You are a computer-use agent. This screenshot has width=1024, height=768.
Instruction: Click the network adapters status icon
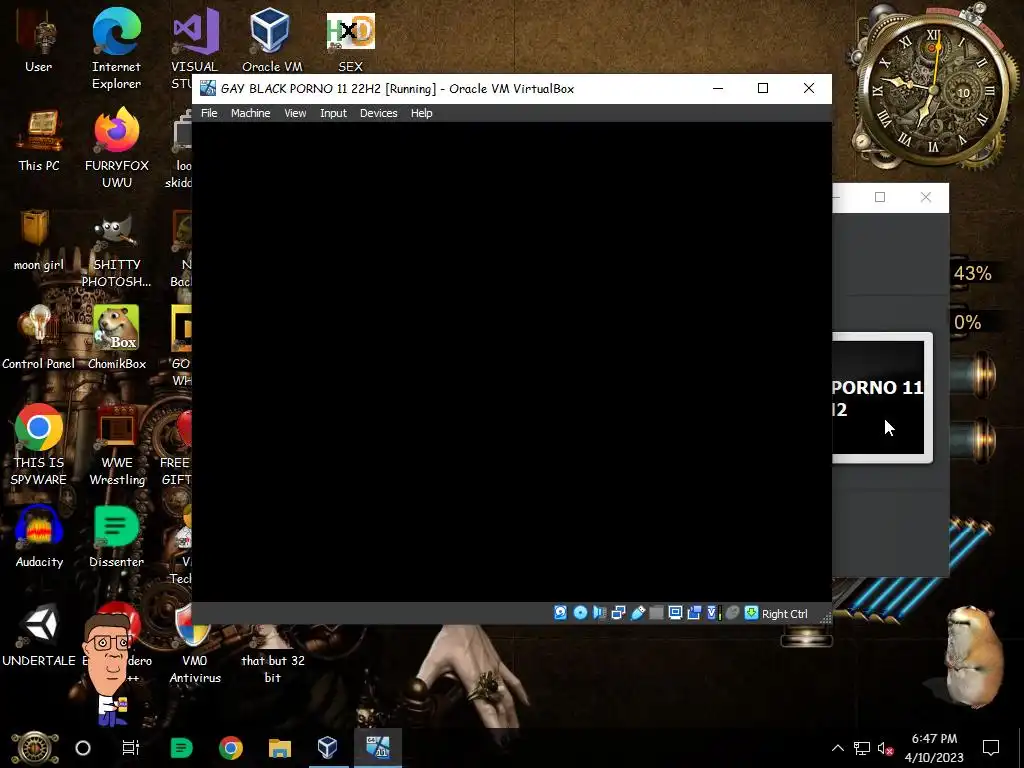tap(618, 613)
